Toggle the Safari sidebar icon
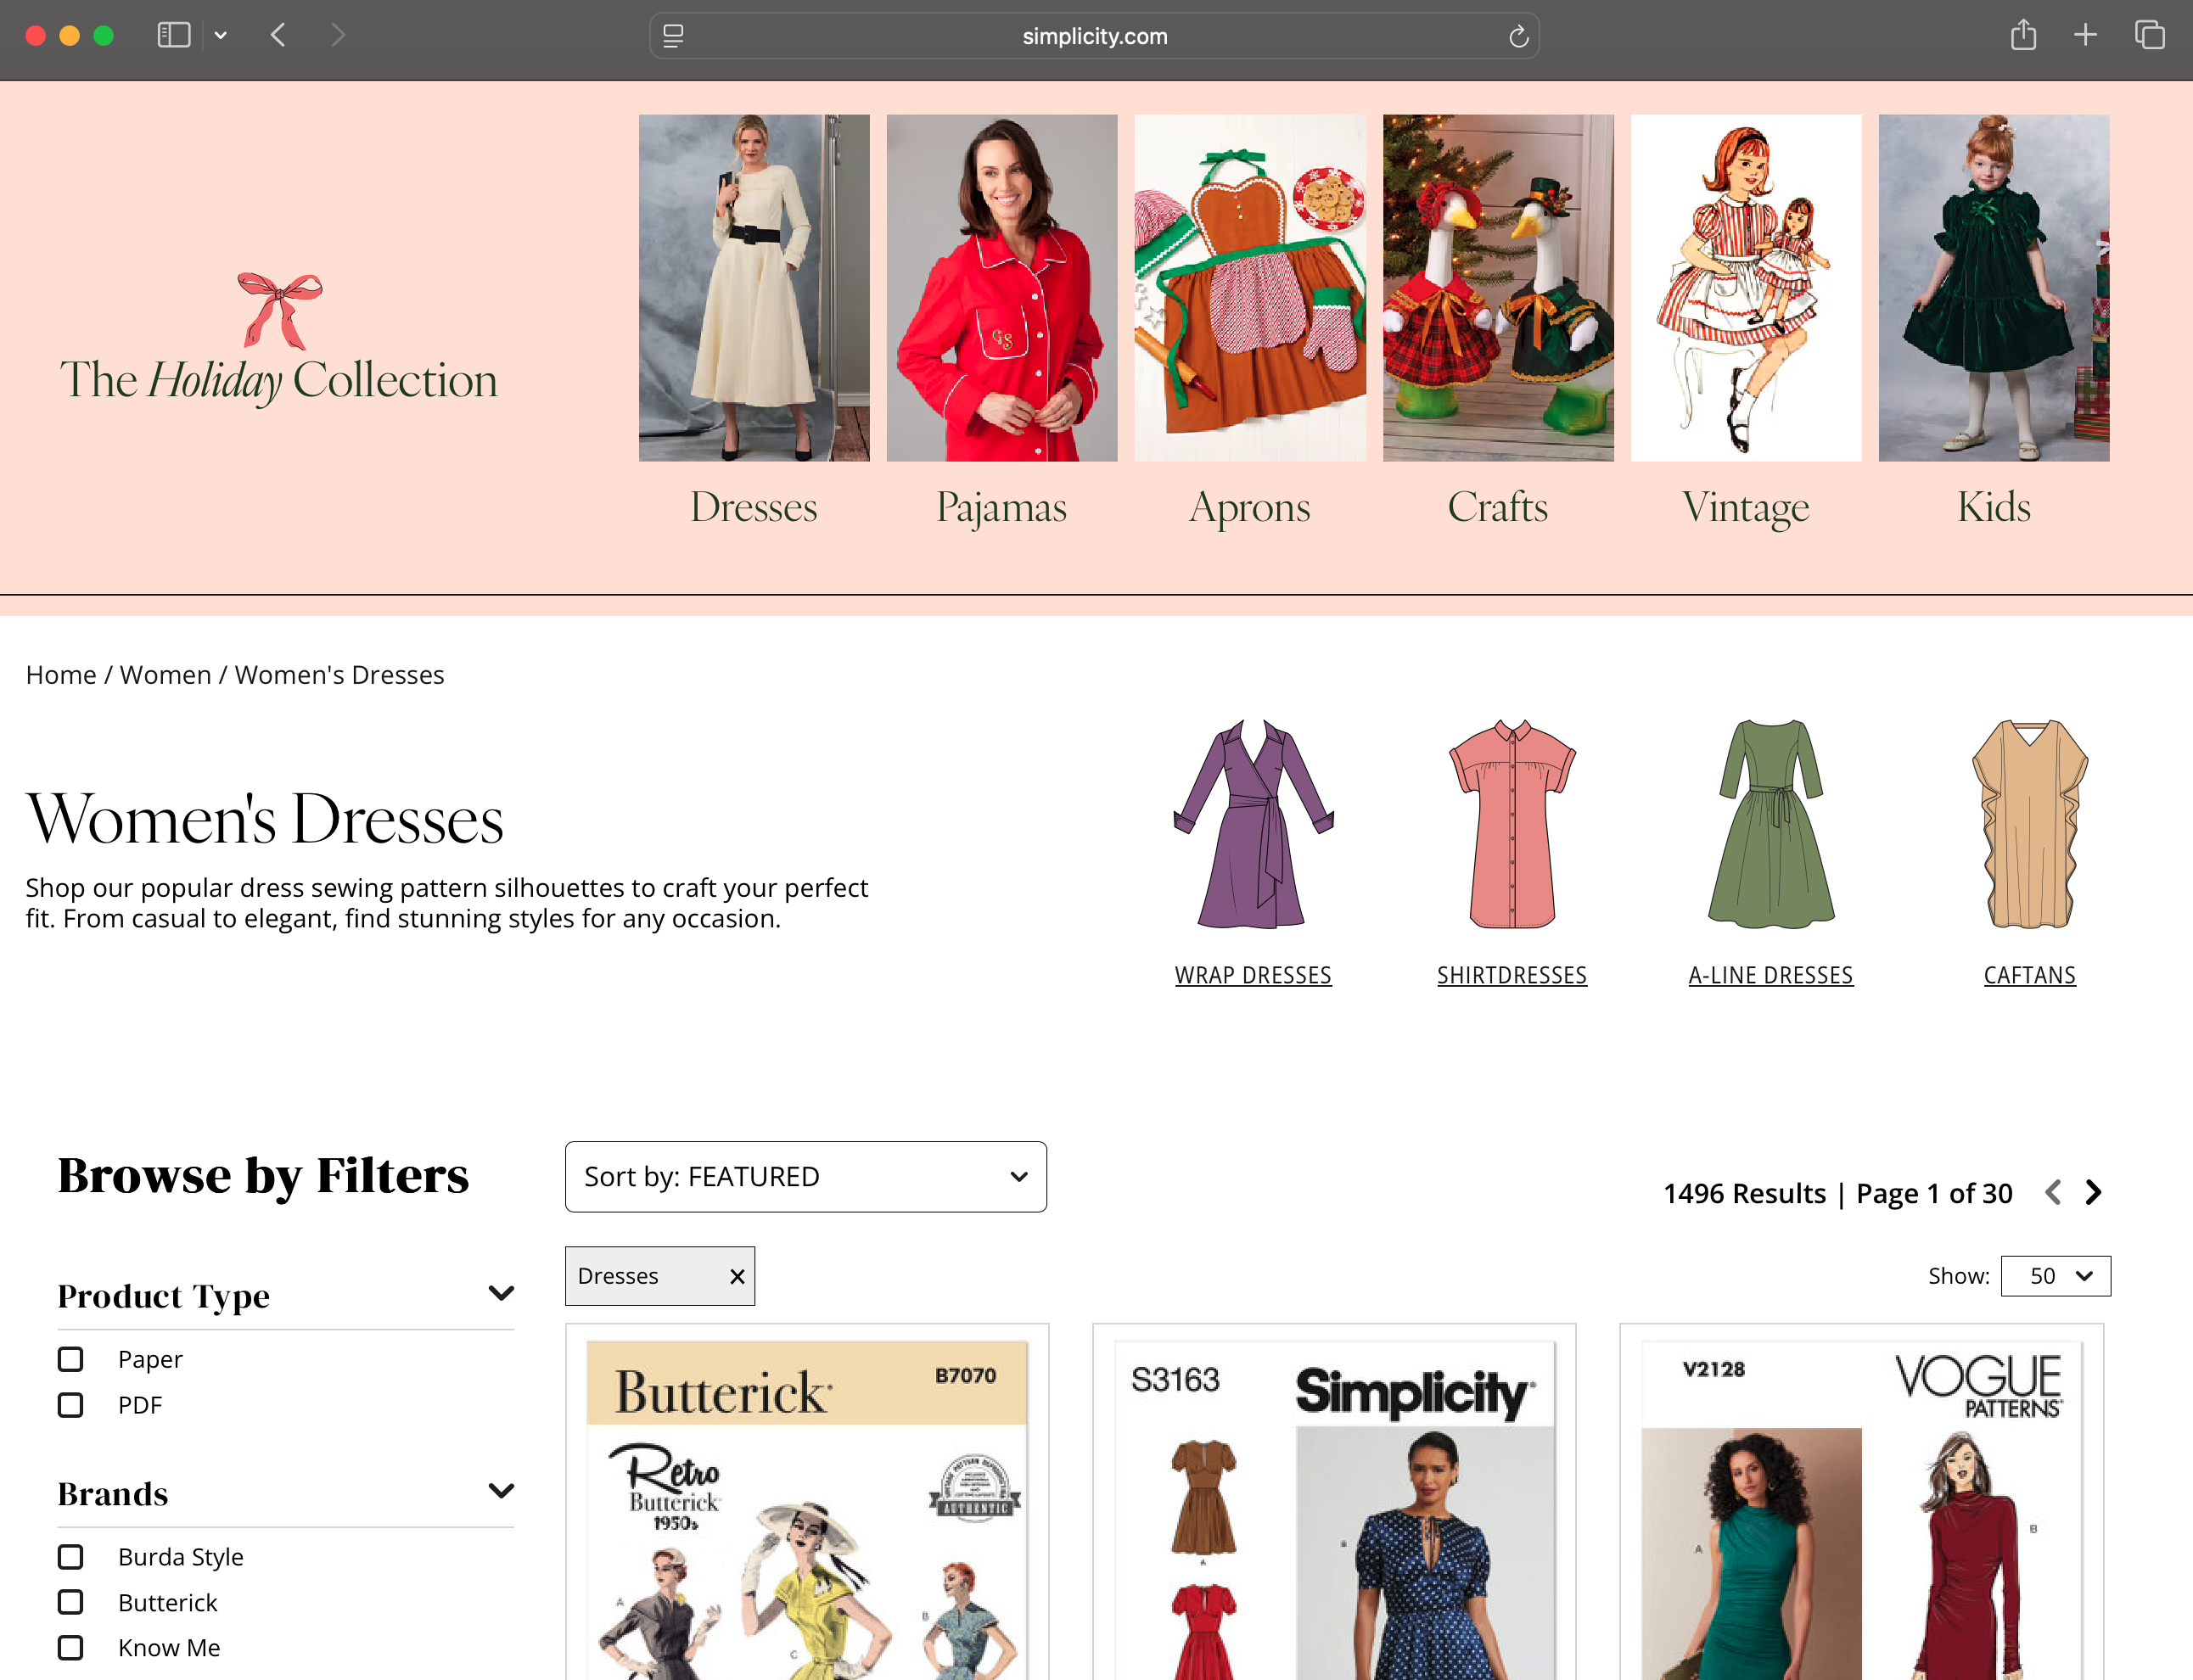This screenshot has height=1680, width=2193. click(173, 34)
